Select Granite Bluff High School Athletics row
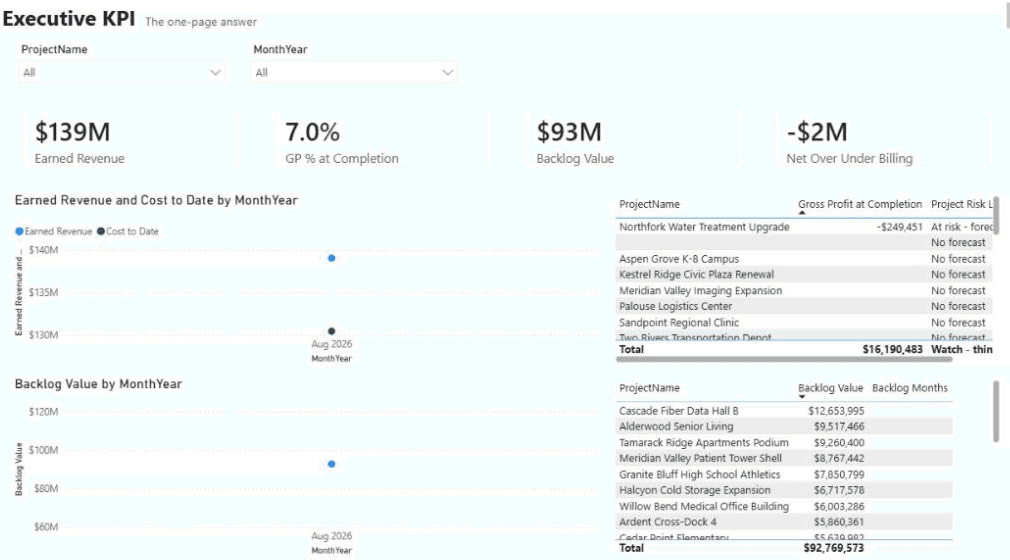Viewport: 1010px width, 560px height. 784,474
